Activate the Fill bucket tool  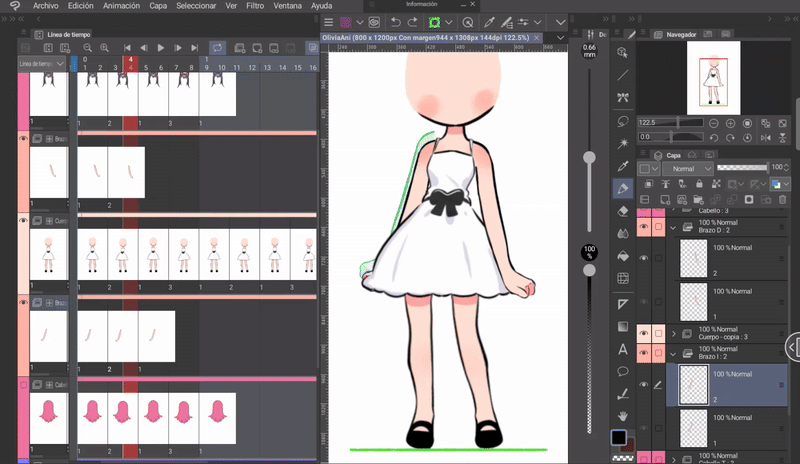point(623,256)
